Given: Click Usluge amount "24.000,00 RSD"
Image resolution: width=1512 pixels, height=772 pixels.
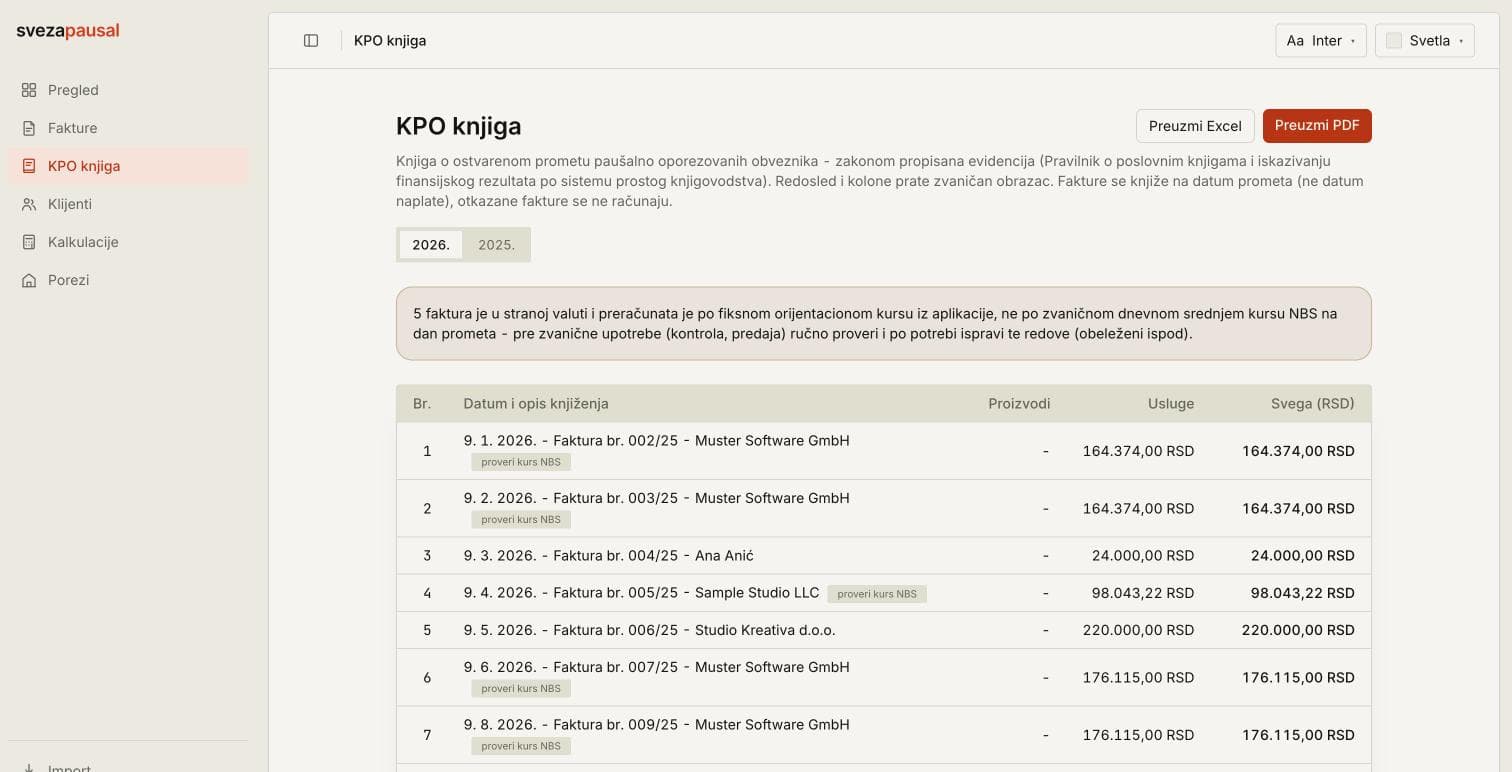Looking at the screenshot, I should coord(1143,556).
